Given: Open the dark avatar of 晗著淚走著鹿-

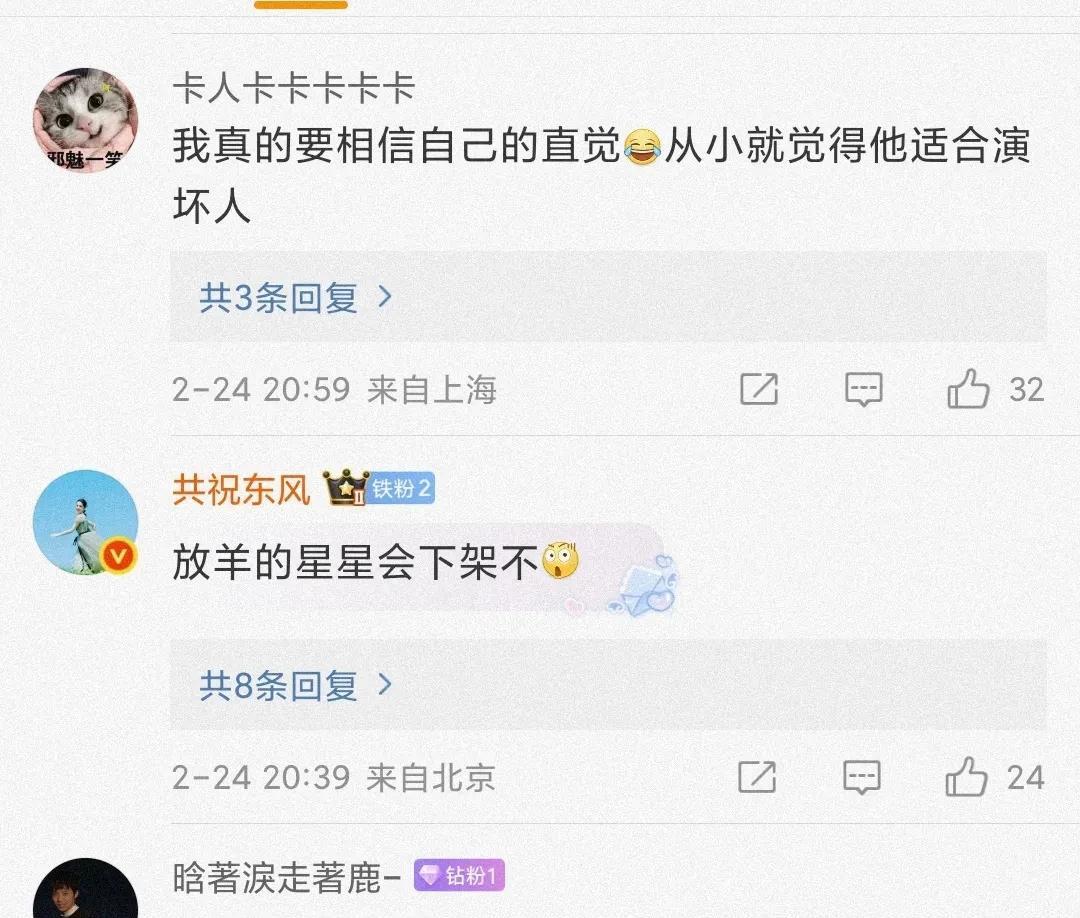Looking at the screenshot, I should (85, 888).
